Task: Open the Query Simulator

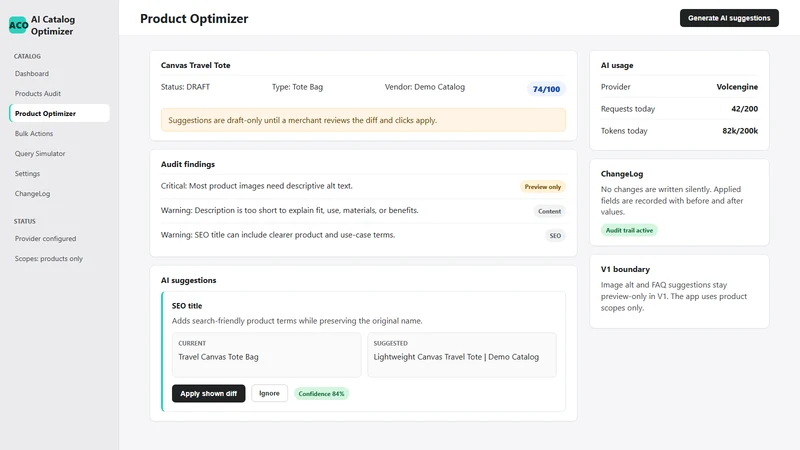Action: (x=40, y=153)
